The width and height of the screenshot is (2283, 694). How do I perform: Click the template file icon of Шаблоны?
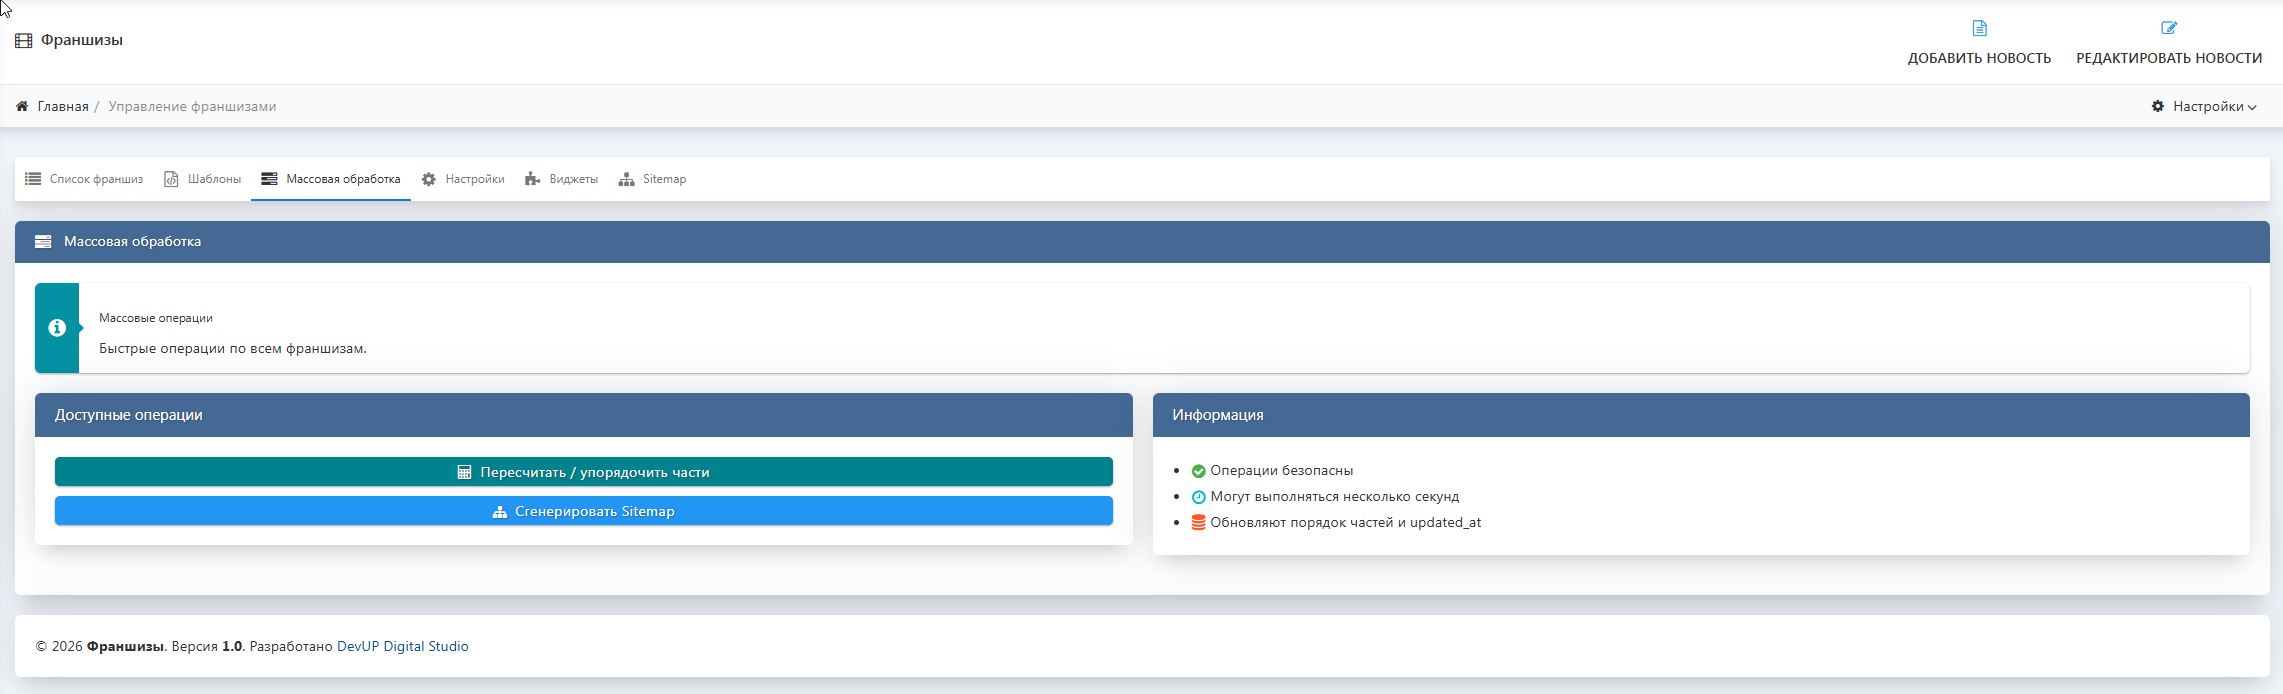[x=171, y=179]
